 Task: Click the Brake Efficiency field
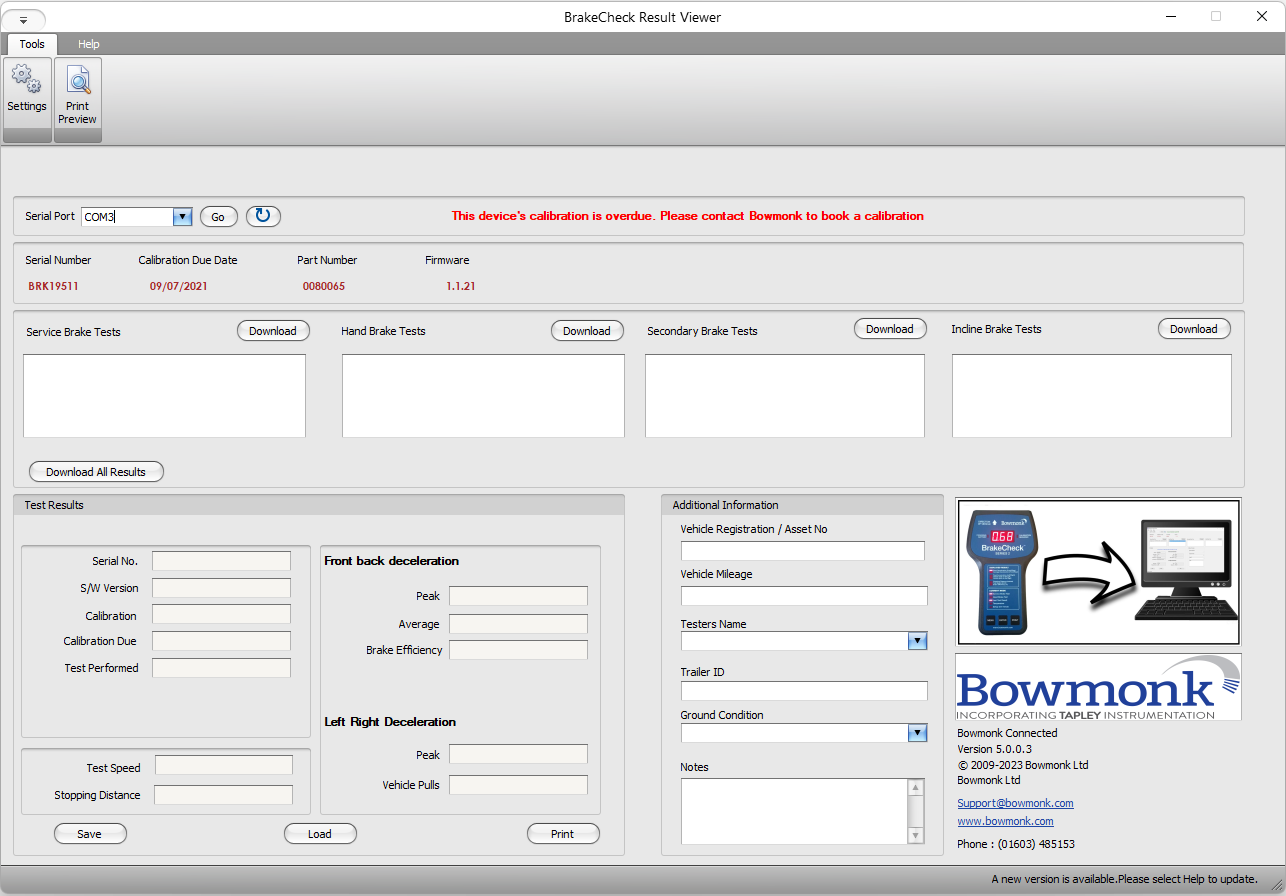click(x=518, y=650)
